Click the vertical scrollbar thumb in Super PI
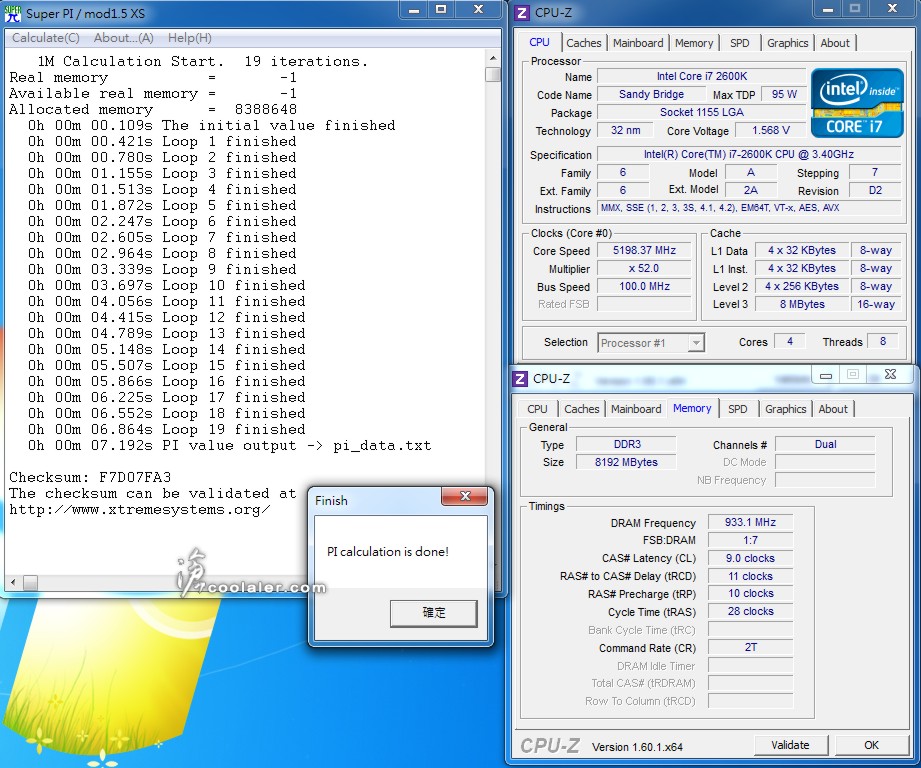921x768 pixels. click(x=493, y=75)
